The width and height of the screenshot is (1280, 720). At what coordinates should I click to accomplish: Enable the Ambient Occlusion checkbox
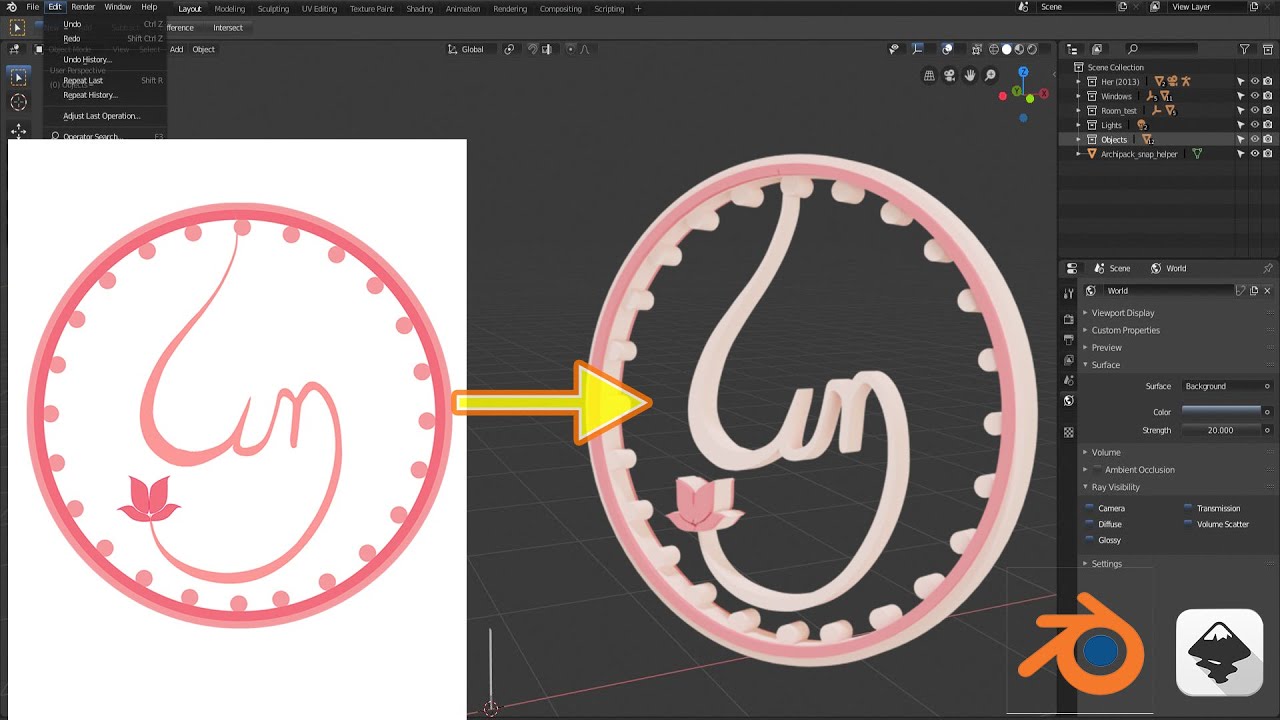point(1097,469)
